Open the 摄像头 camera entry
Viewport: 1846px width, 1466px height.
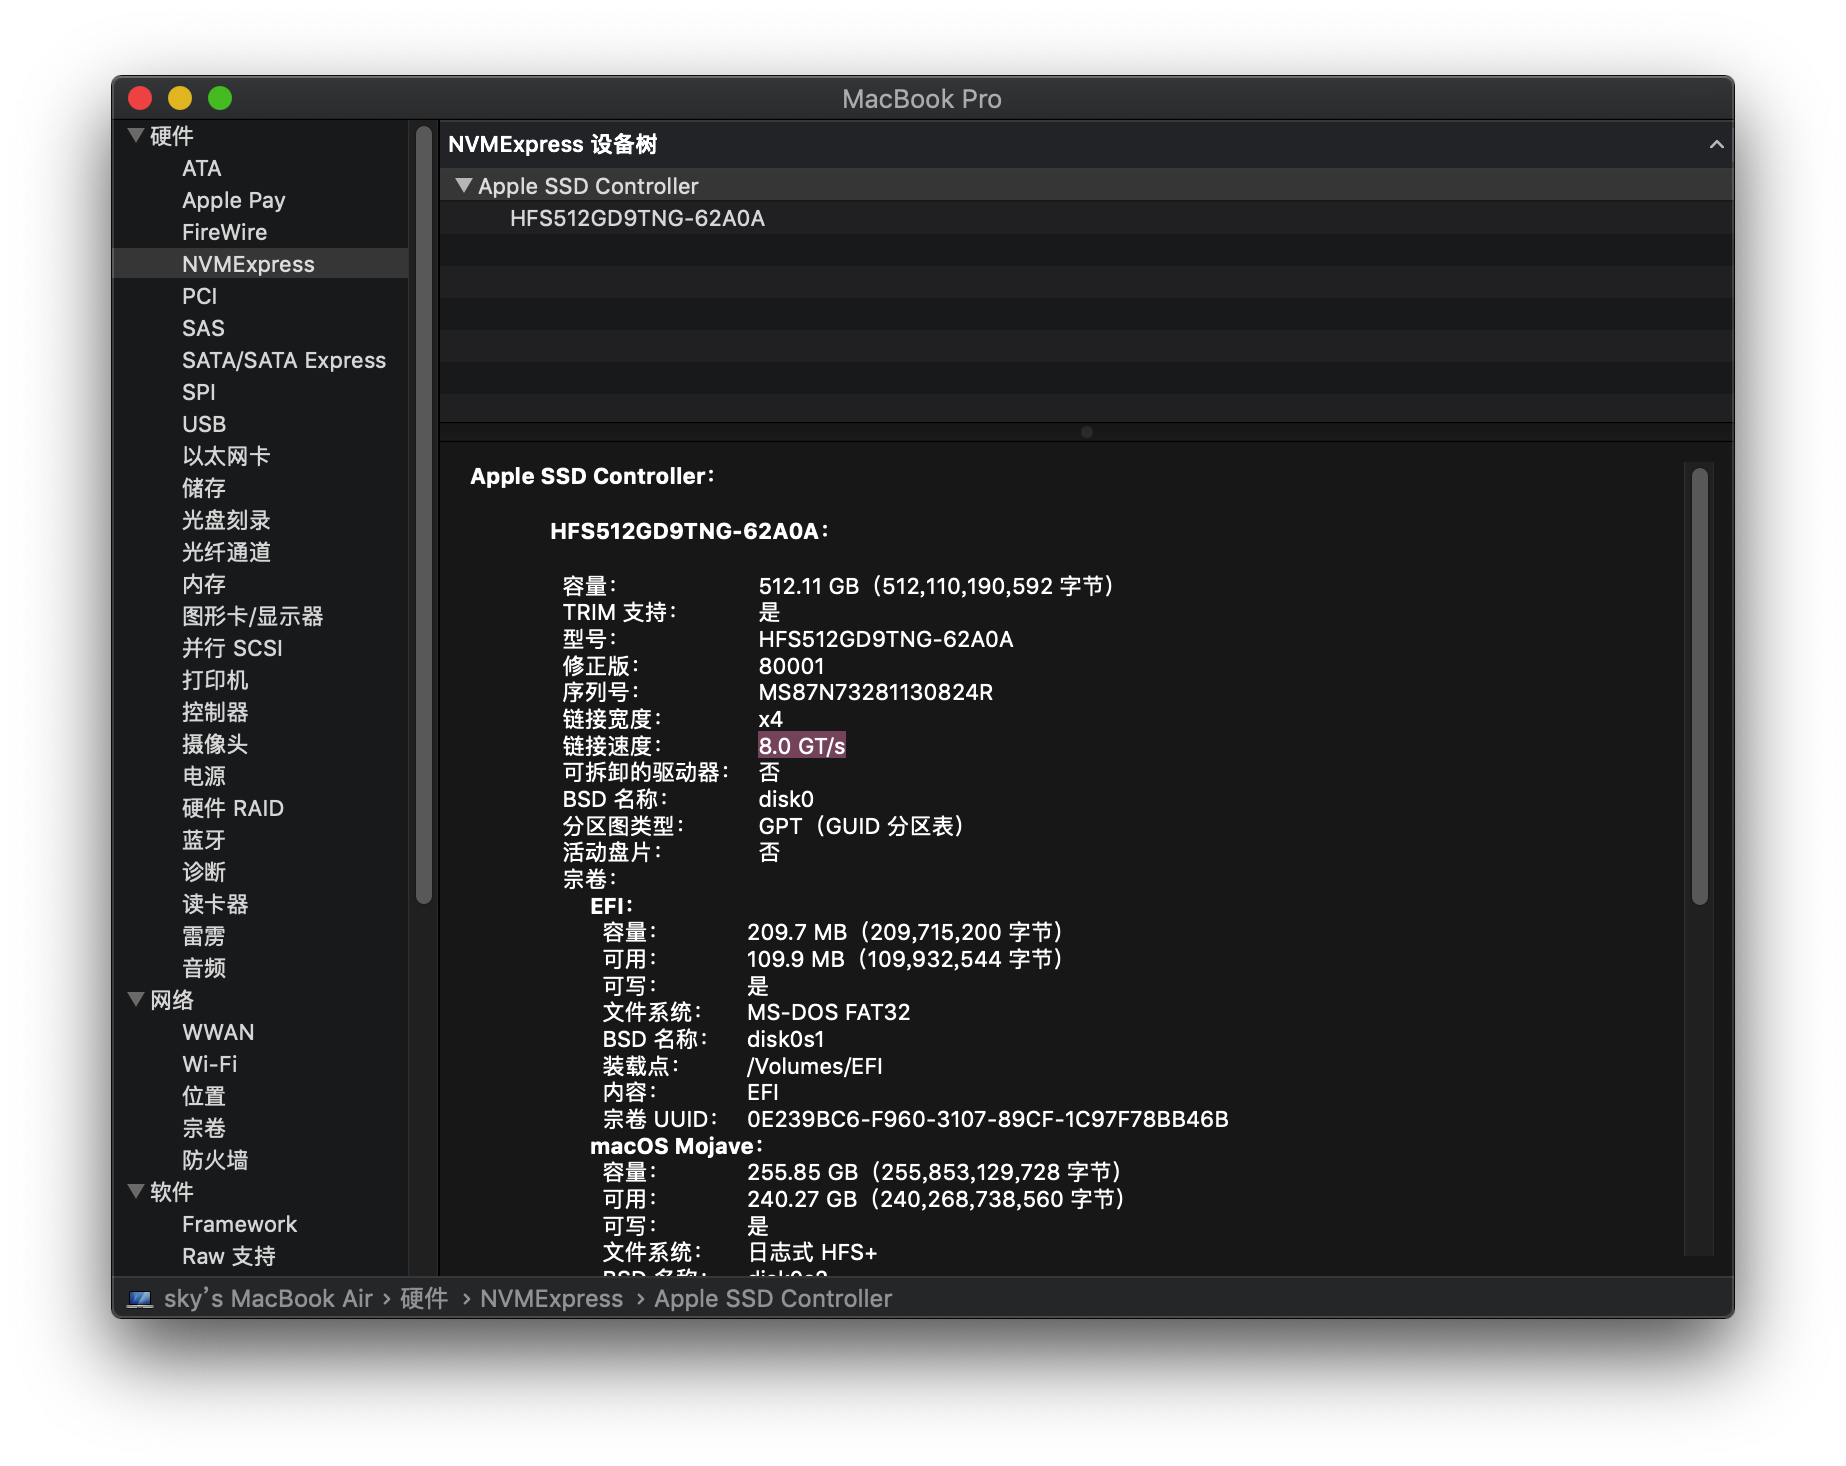(x=215, y=744)
